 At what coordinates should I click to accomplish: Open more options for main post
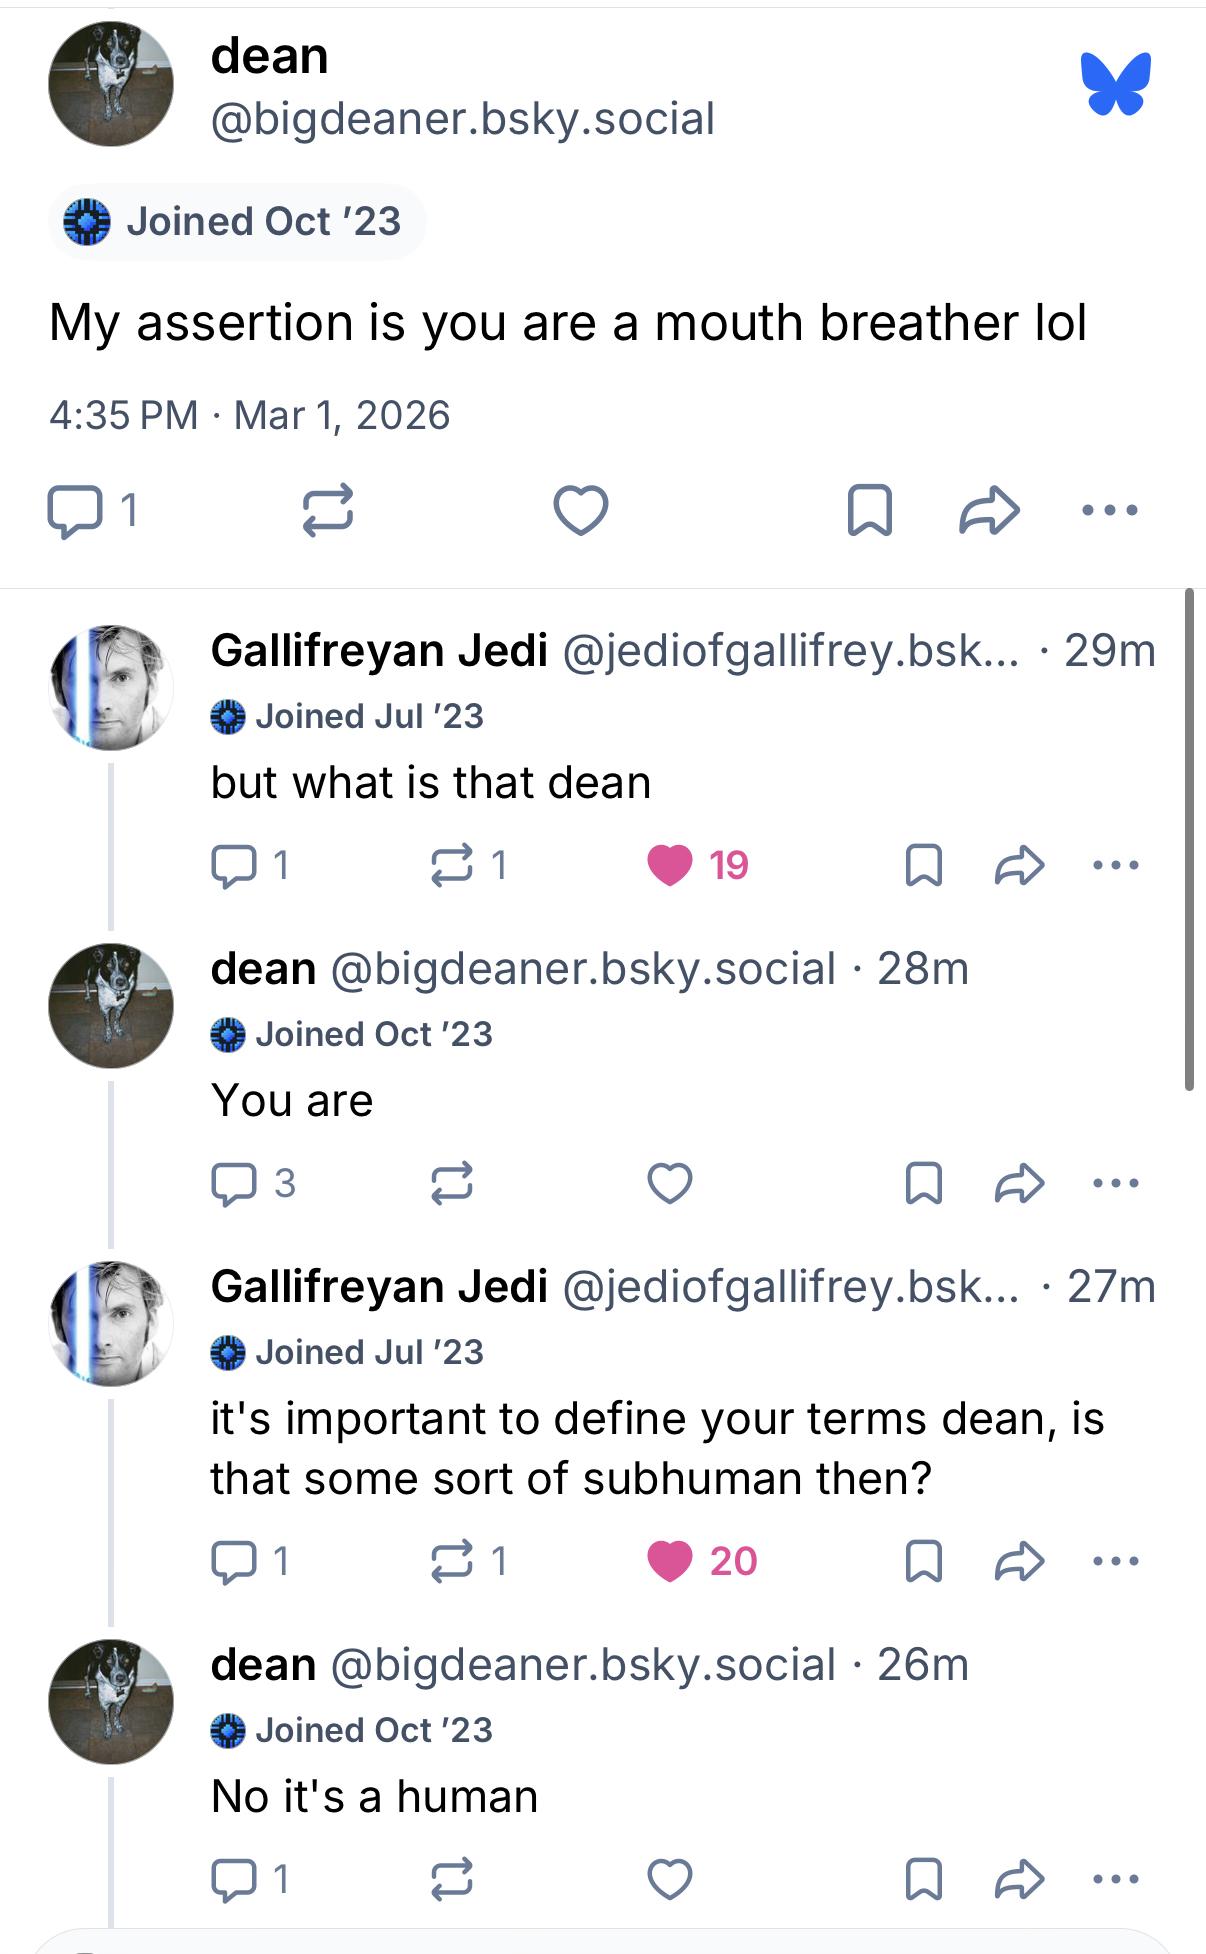[x=1110, y=511]
